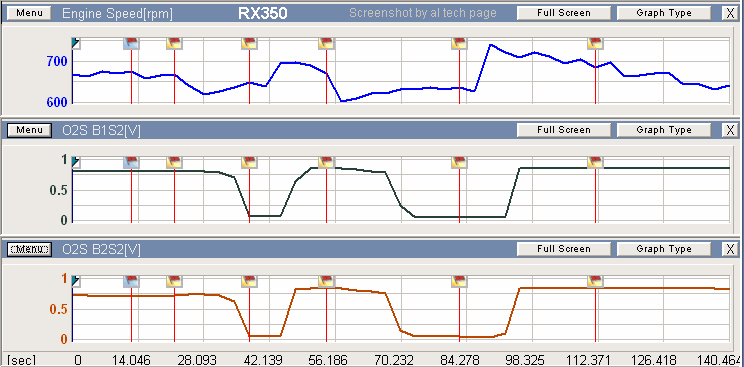Show Engine Speed graph in Full Screen

pos(564,13)
